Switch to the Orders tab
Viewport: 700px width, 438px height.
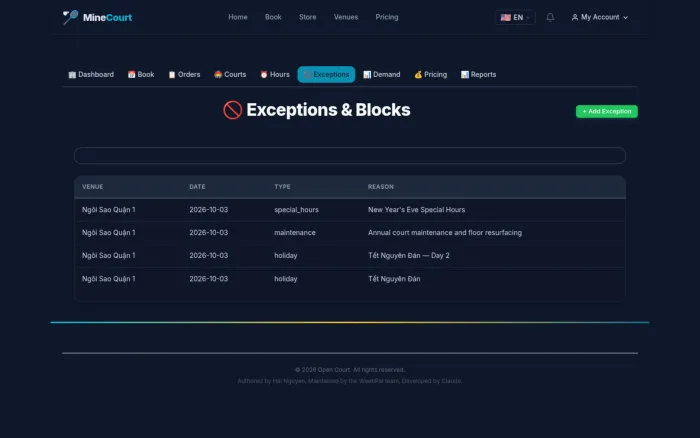(x=184, y=75)
